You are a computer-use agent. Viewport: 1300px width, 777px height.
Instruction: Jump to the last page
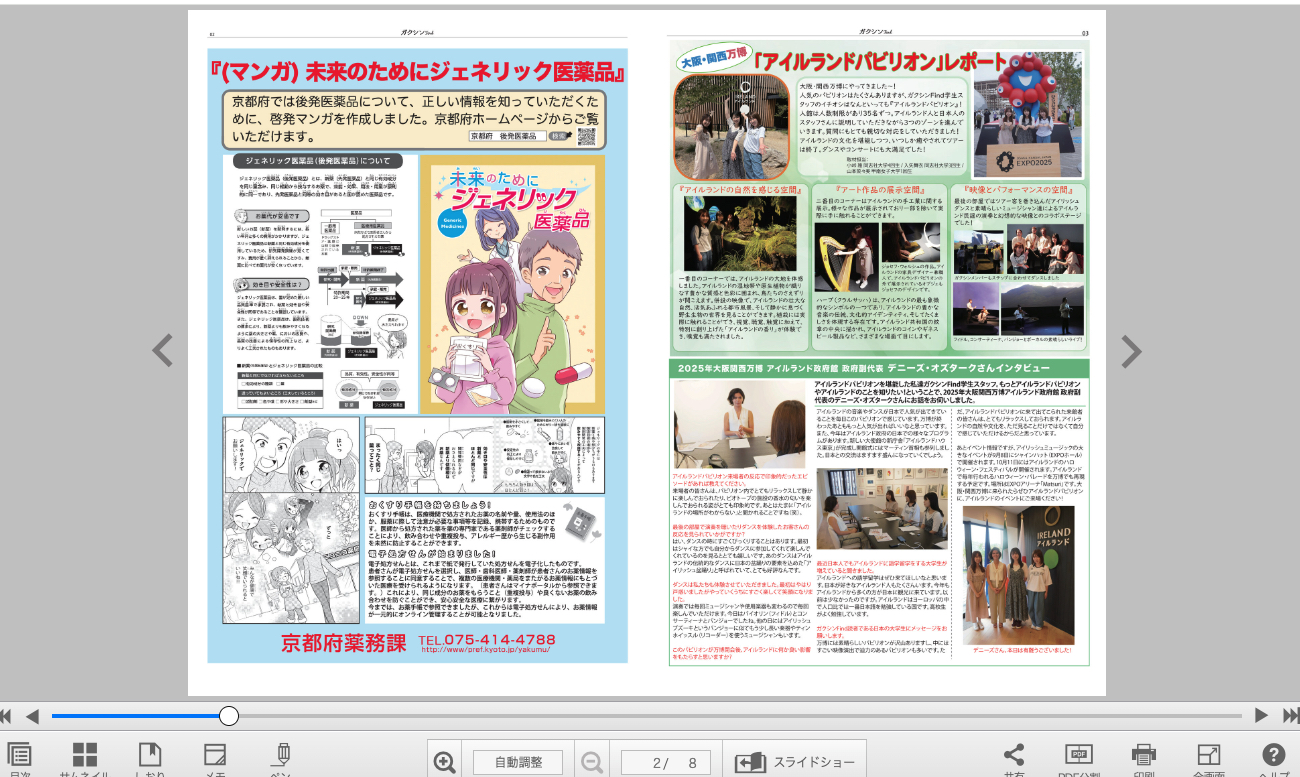click(x=1291, y=715)
